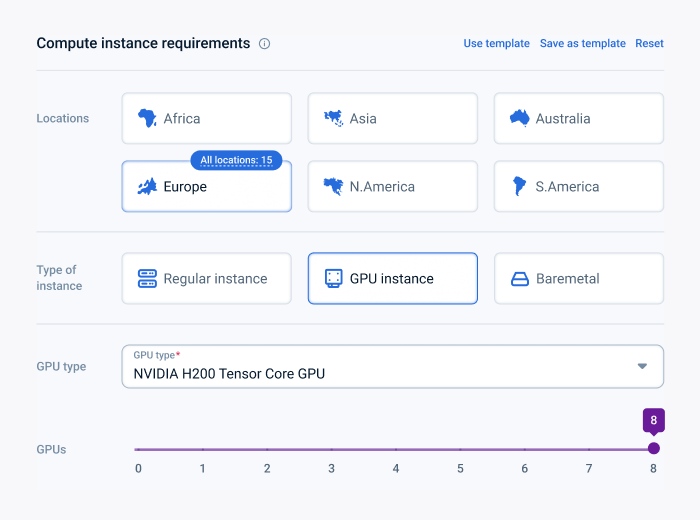The image size is (700, 520).
Task: Select the Regular instance type
Action: [x=206, y=278]
